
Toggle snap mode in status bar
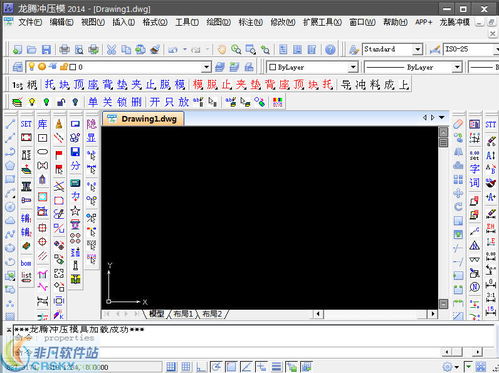click(x=171, y=367)
